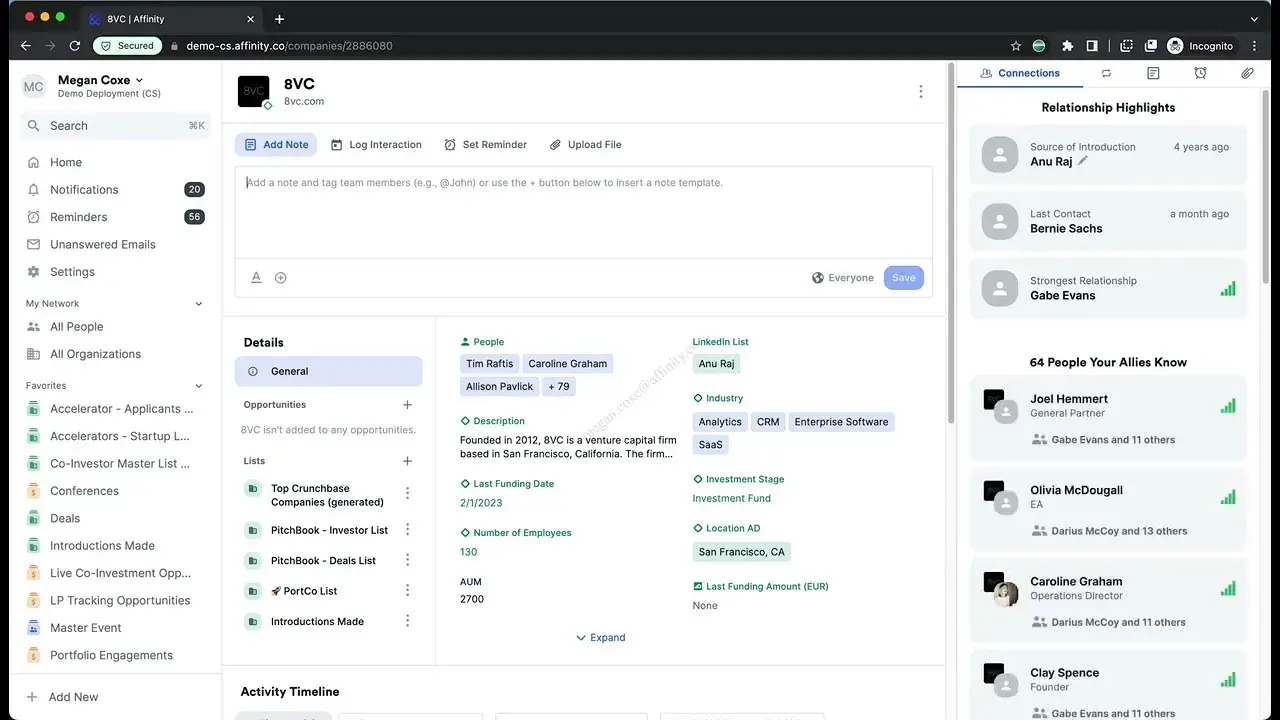This screenshot has height=720, width=1280.
Task: Save the current note
Action: [x=903, y=277]
